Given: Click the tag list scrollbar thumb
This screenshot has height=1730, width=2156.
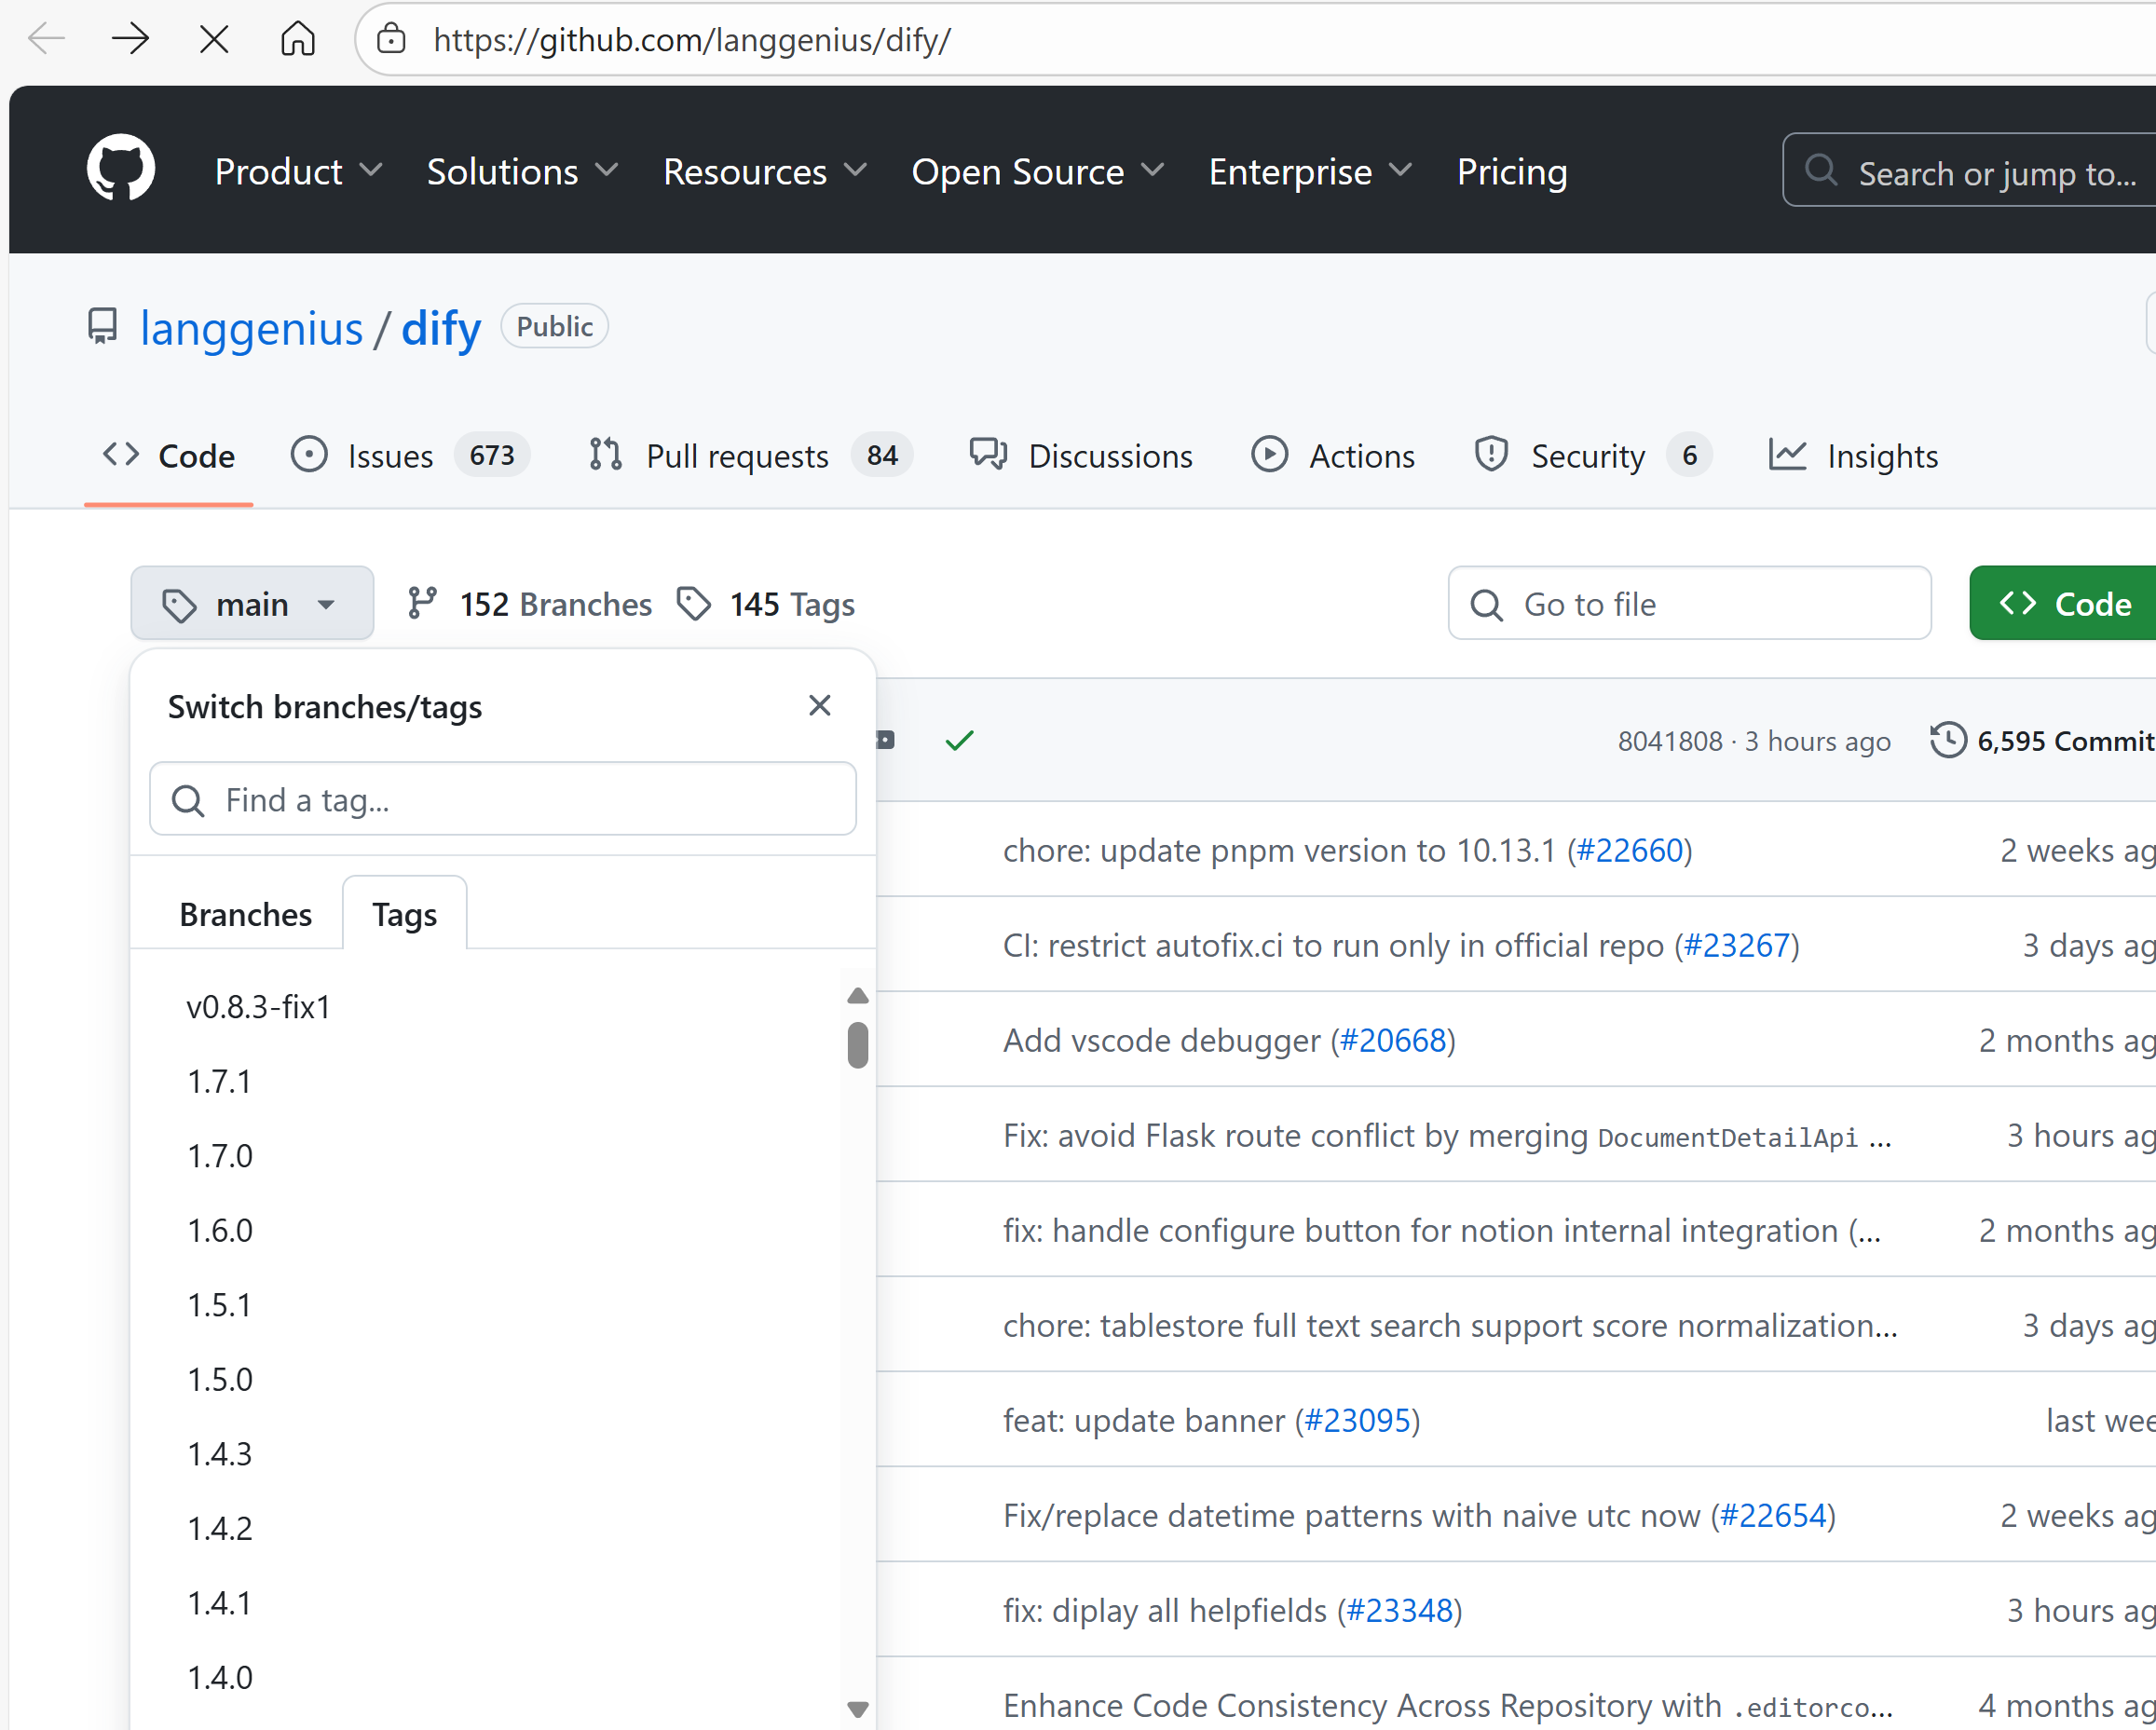Looking at the screenshot, I should [858, 1045].
